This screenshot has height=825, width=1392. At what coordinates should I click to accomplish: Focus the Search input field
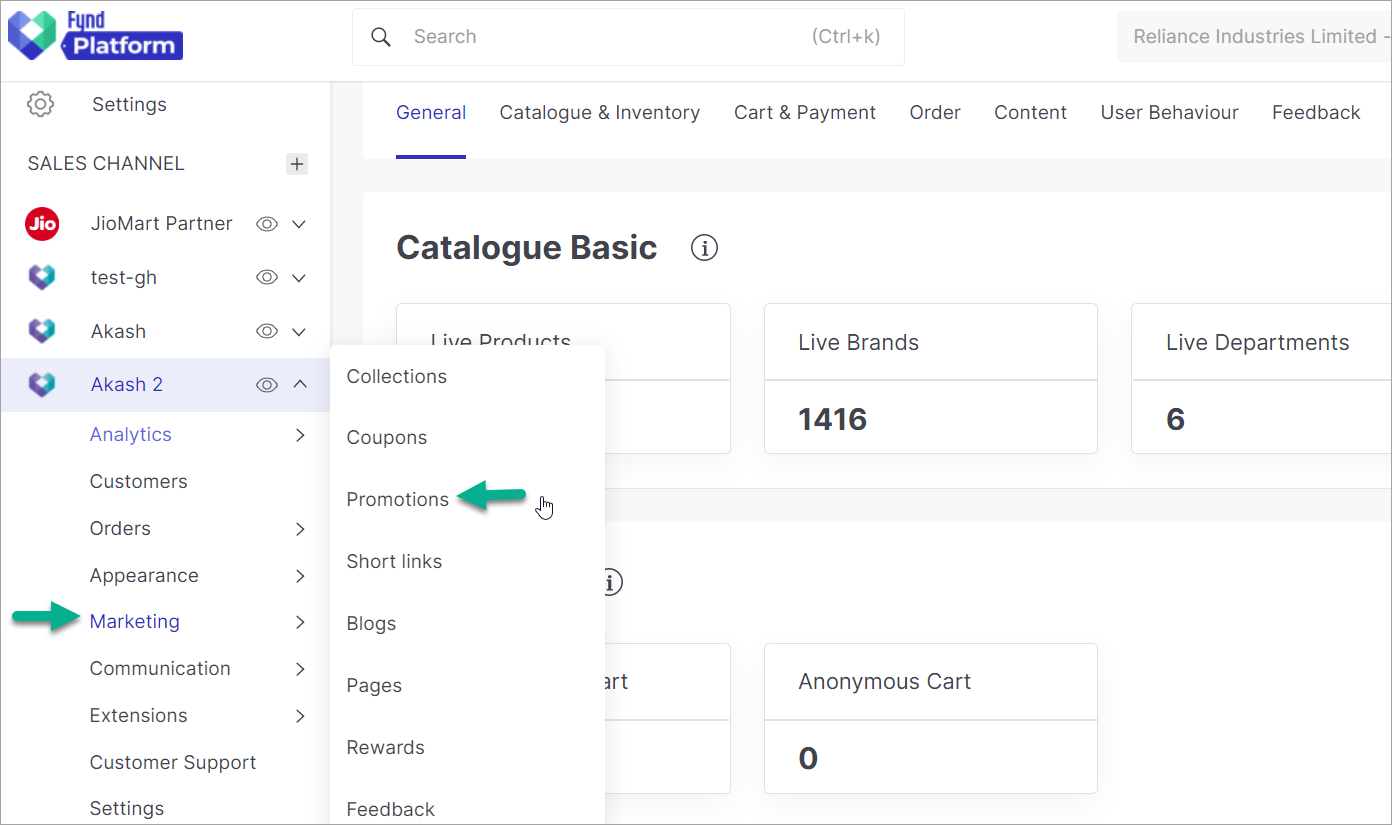[x=628, y=37]
